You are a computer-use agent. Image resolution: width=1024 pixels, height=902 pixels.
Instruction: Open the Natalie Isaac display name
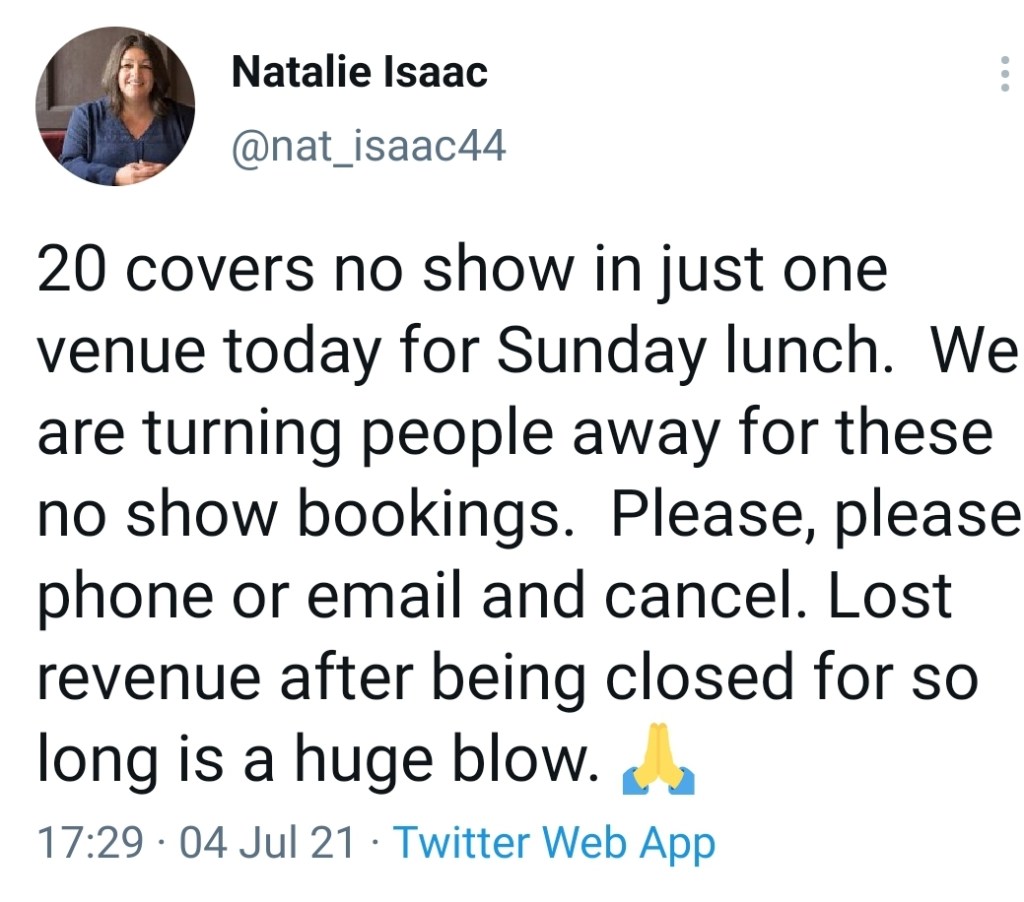(359, 72)
